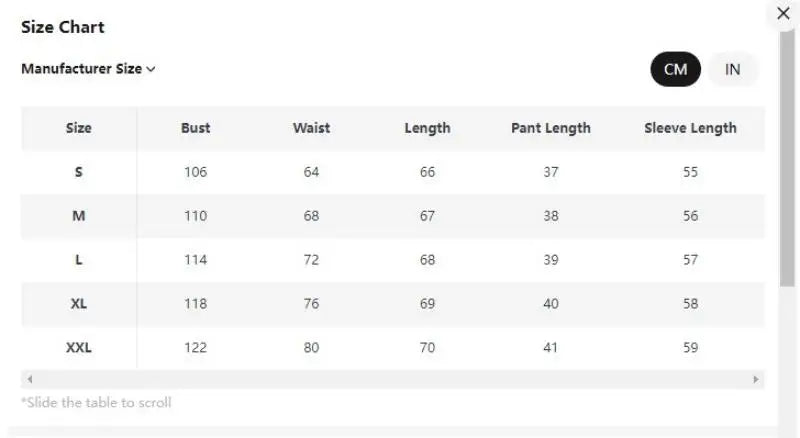Select the Waist column header
Viewport: 800px width, 438px height.
pos(311,128)
